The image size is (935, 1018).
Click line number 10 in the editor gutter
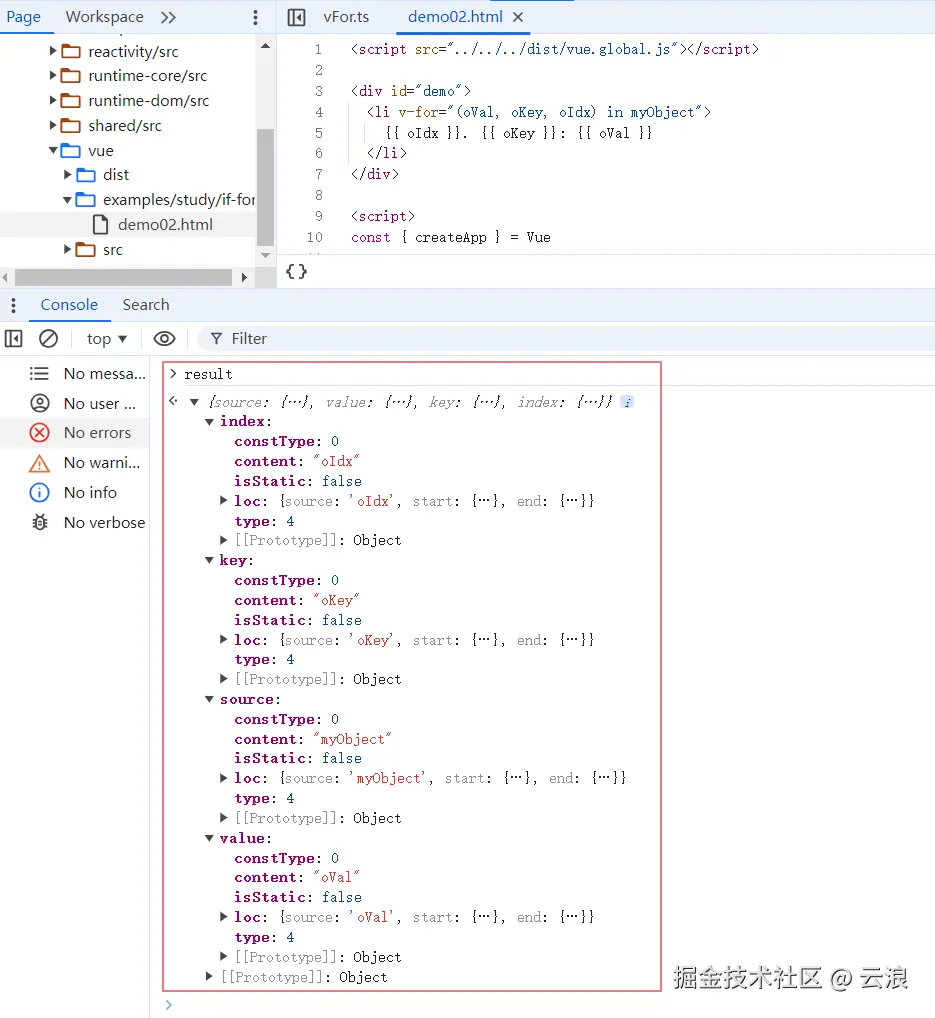315,238
